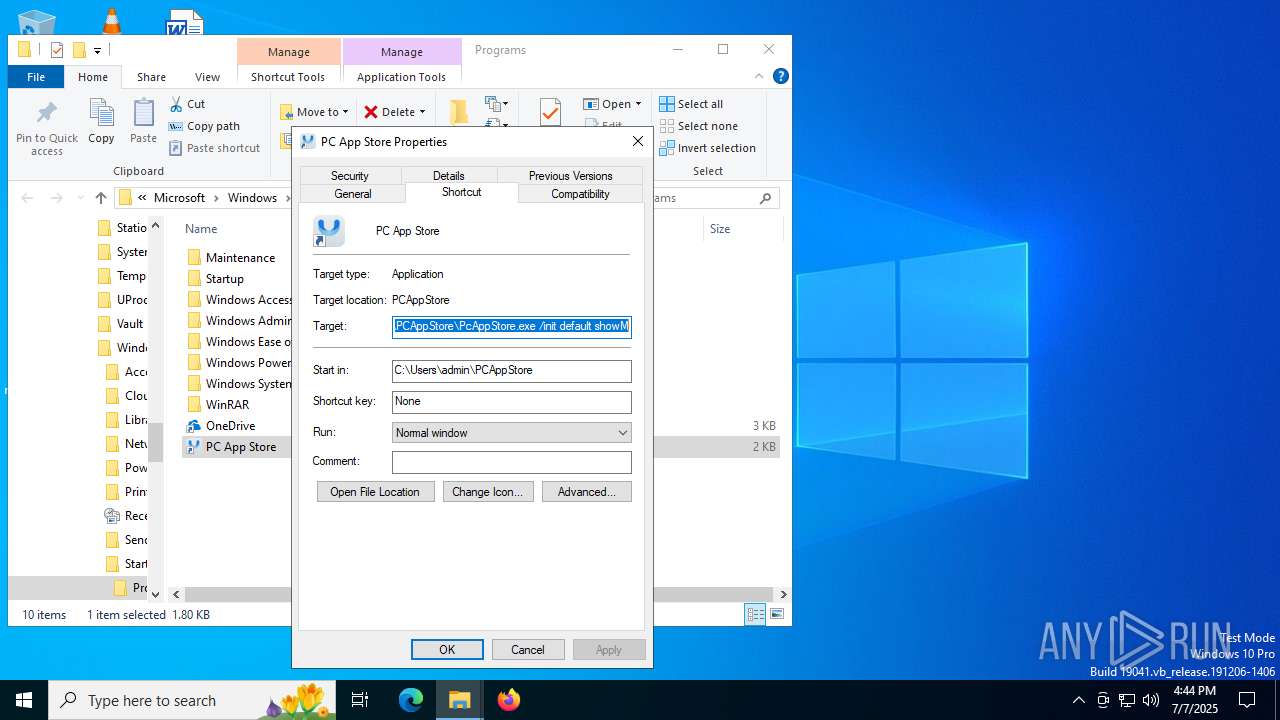Open VLC media player desktop icon
1280x720 pixels.
pos(111,20)
